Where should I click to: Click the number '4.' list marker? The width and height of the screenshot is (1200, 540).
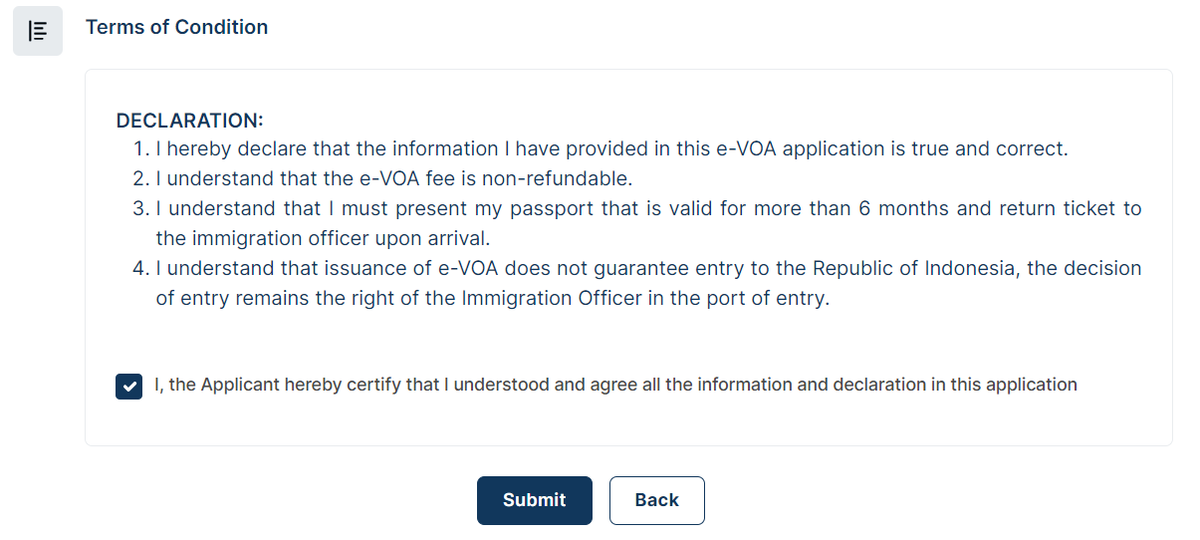click(140, 270)
